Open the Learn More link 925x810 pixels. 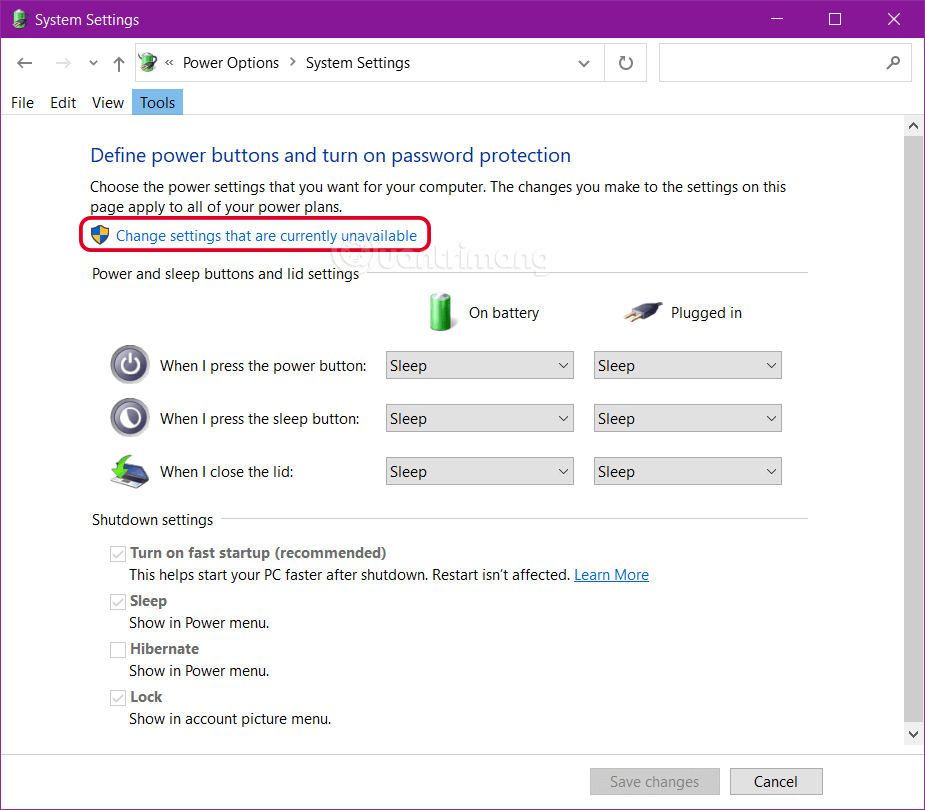[x=611, y=575]
